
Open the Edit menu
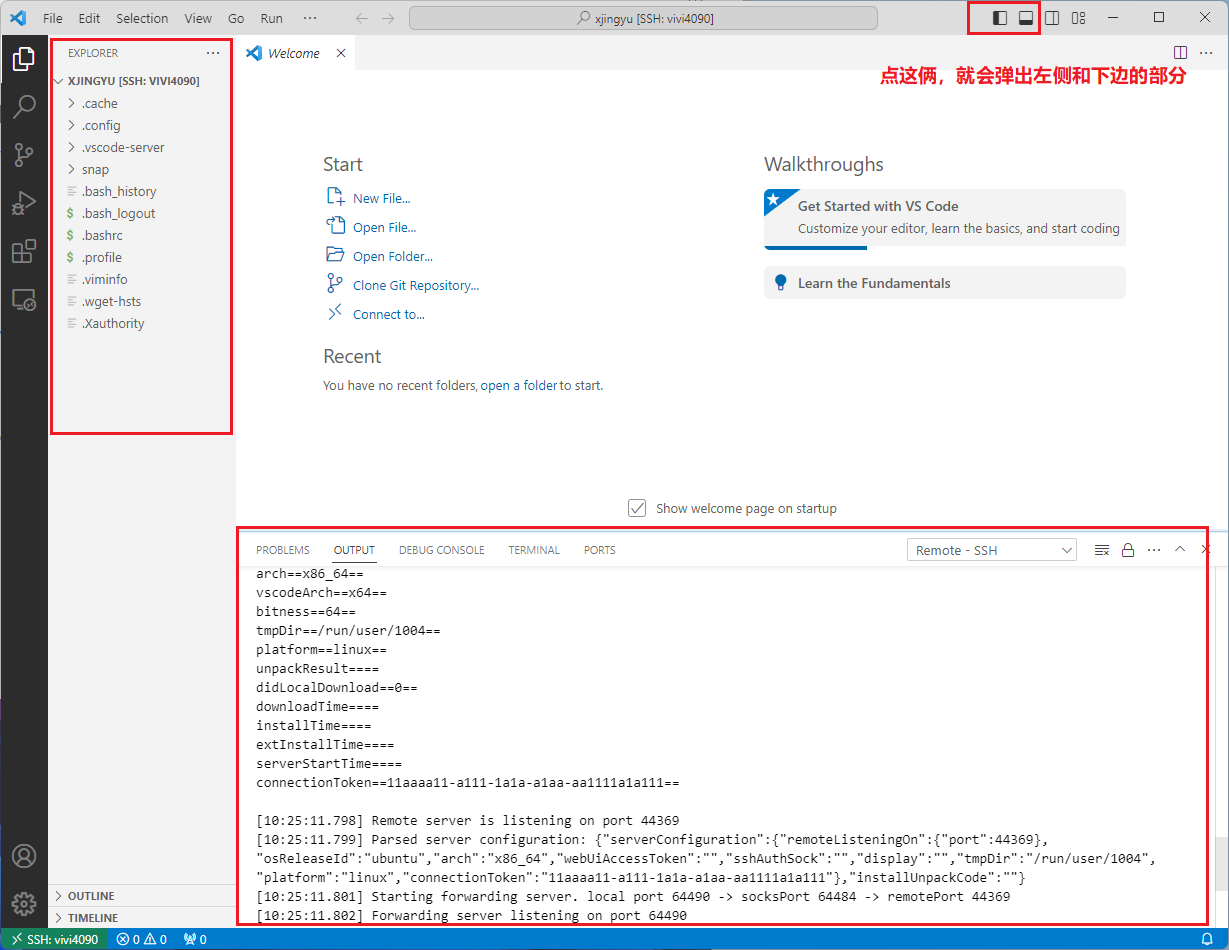point(89,18)
